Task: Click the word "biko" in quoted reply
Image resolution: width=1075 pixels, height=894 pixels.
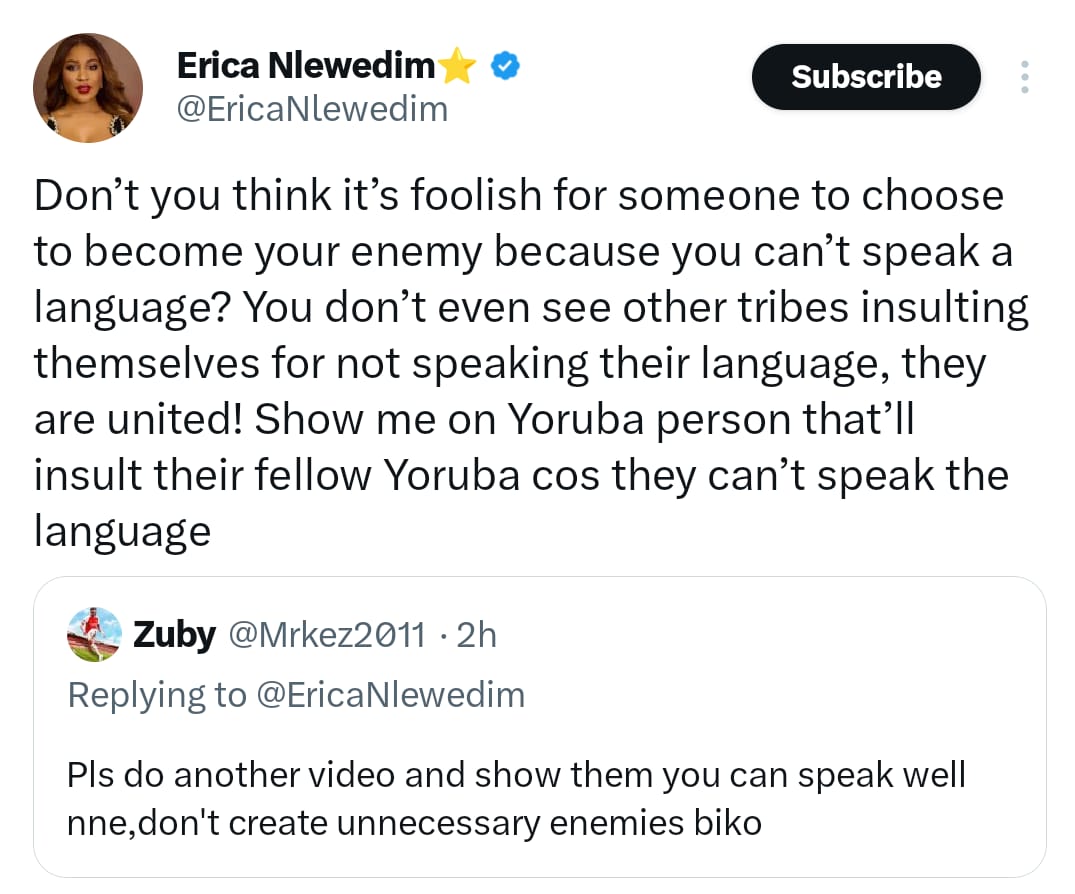Action: click(x=727, y=823)
